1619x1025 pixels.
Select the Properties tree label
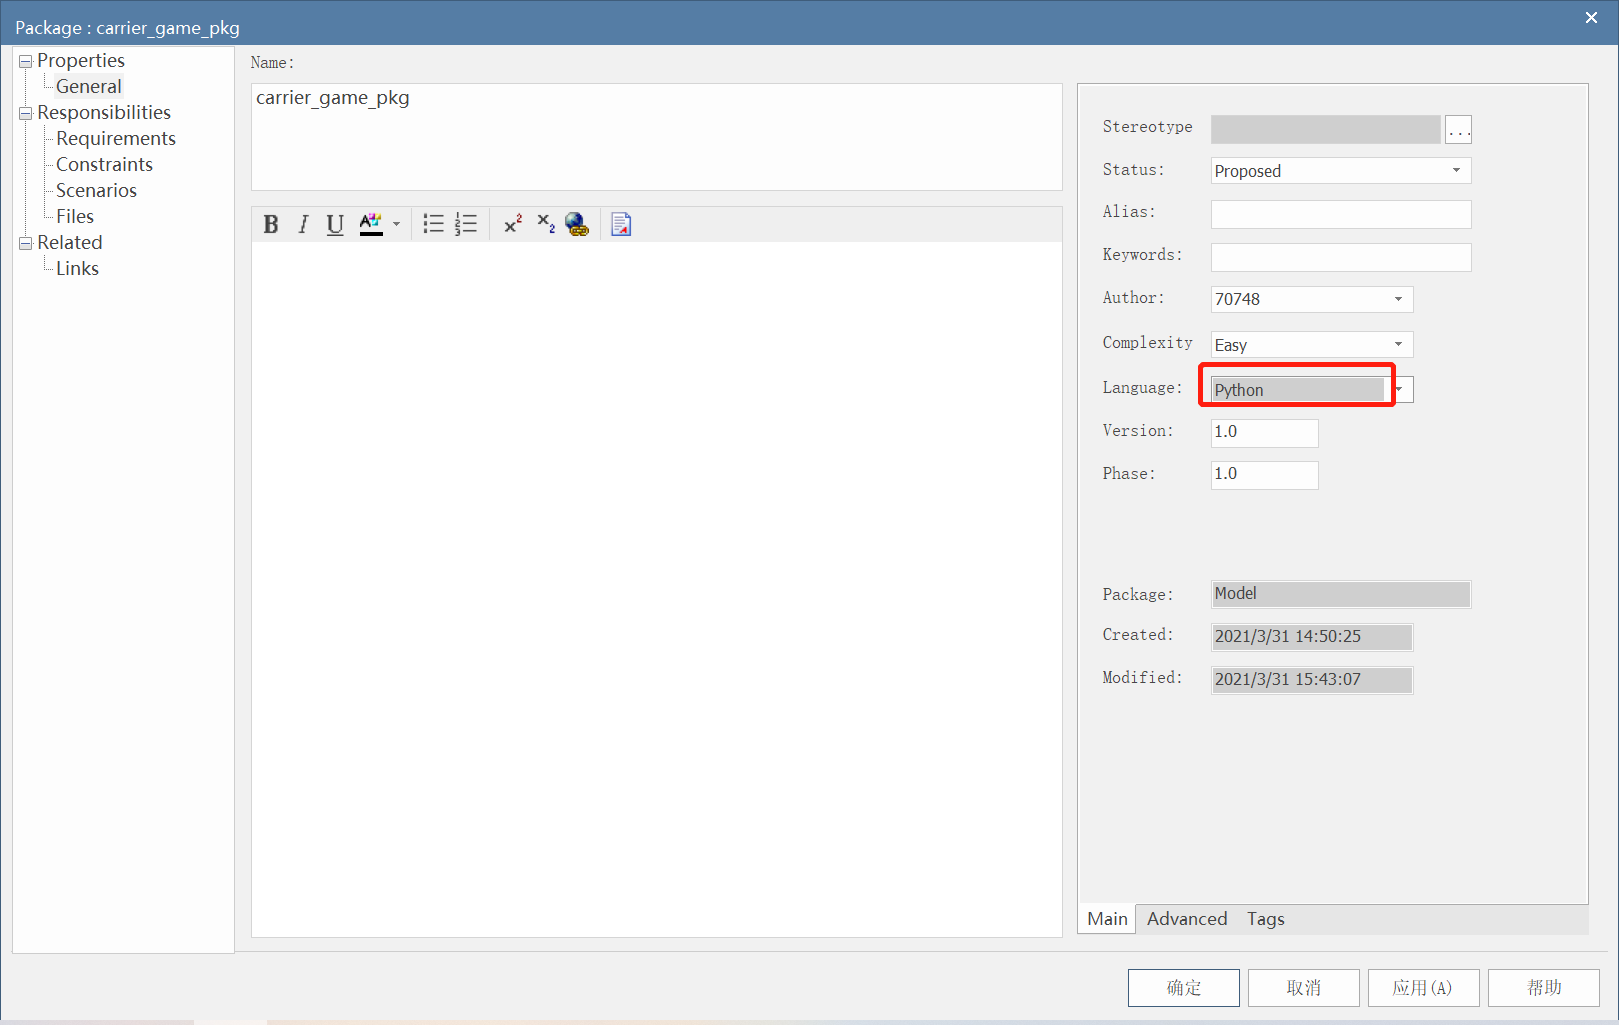[81, 61]
